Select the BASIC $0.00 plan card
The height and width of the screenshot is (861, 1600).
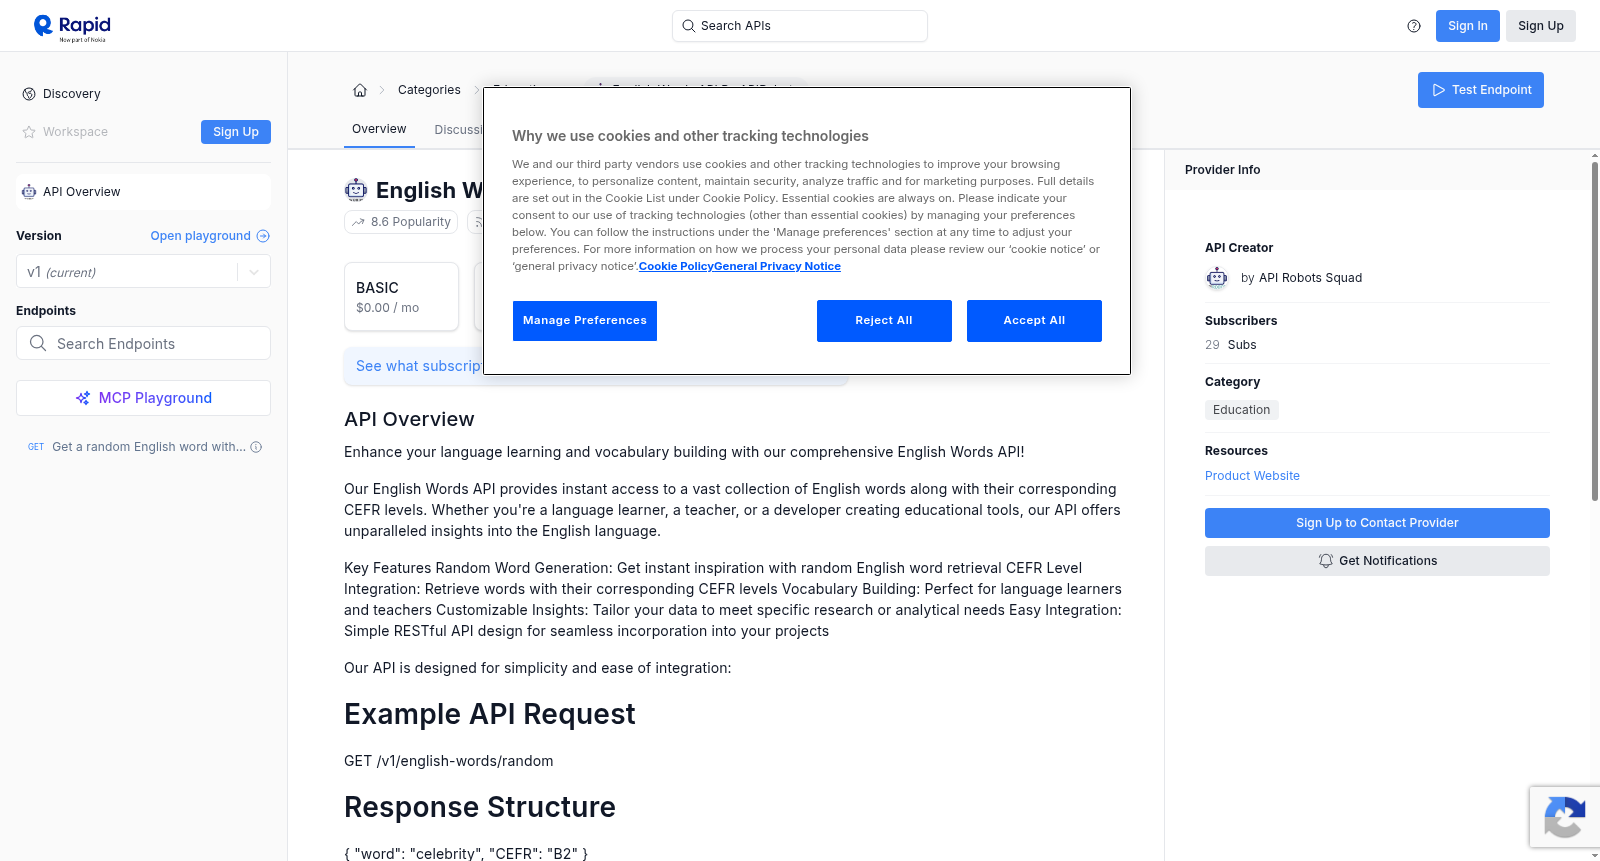[401, 297]
